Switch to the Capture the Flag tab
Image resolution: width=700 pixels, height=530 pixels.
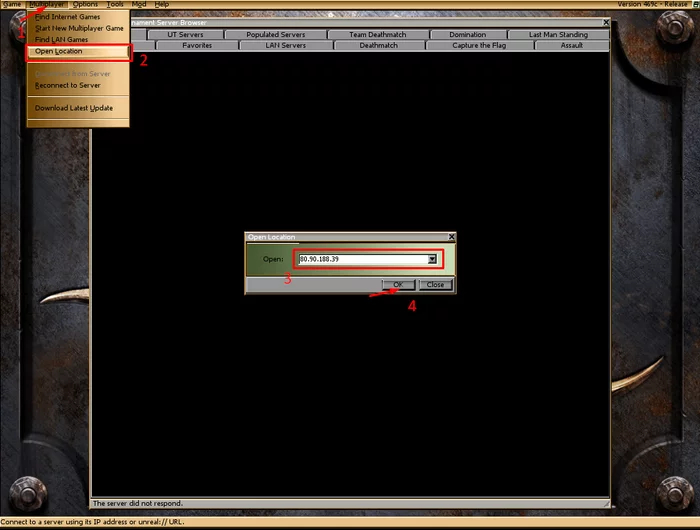pos(479,45)
